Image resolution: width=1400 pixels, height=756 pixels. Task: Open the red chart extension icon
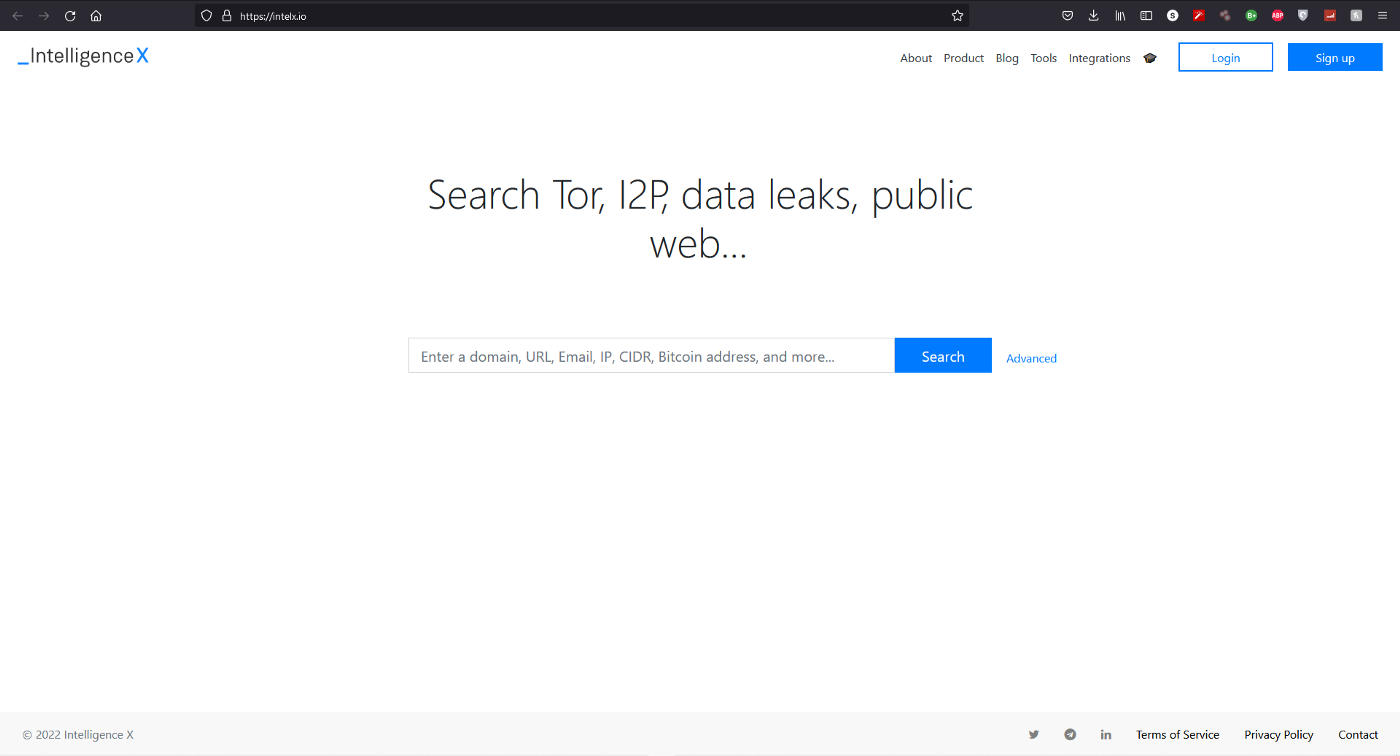point(1330,16)
